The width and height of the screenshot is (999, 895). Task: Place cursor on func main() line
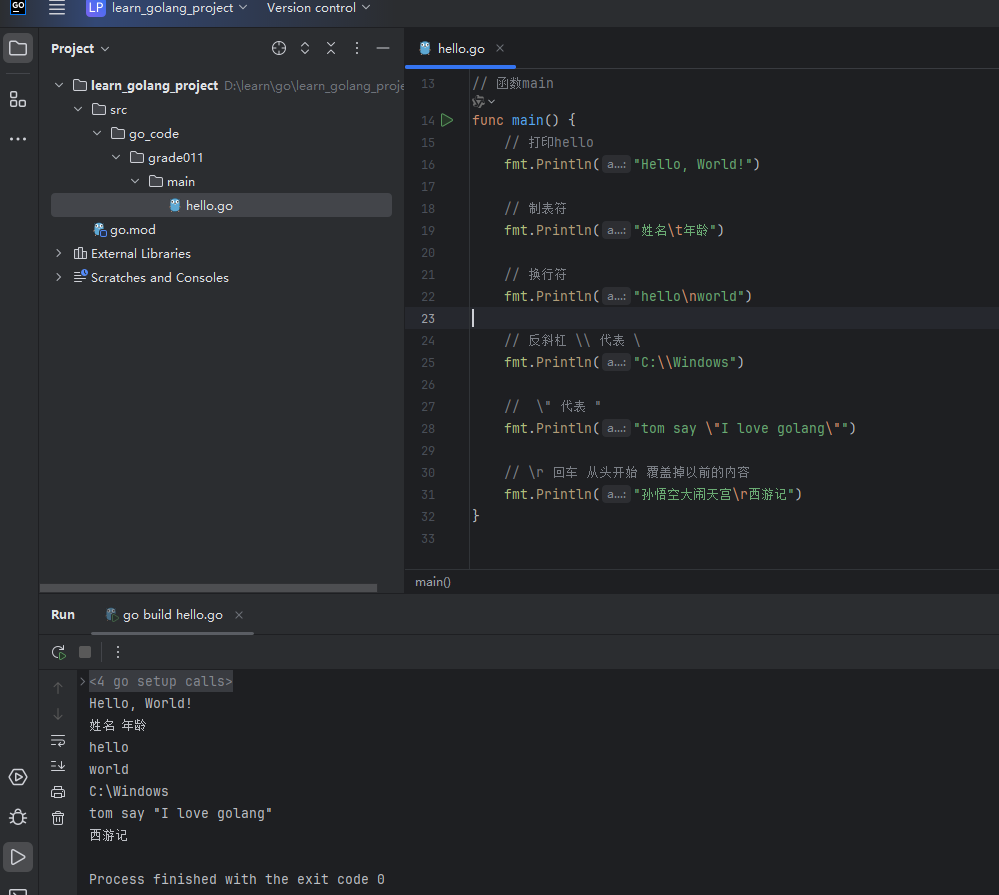pos(524,120)
